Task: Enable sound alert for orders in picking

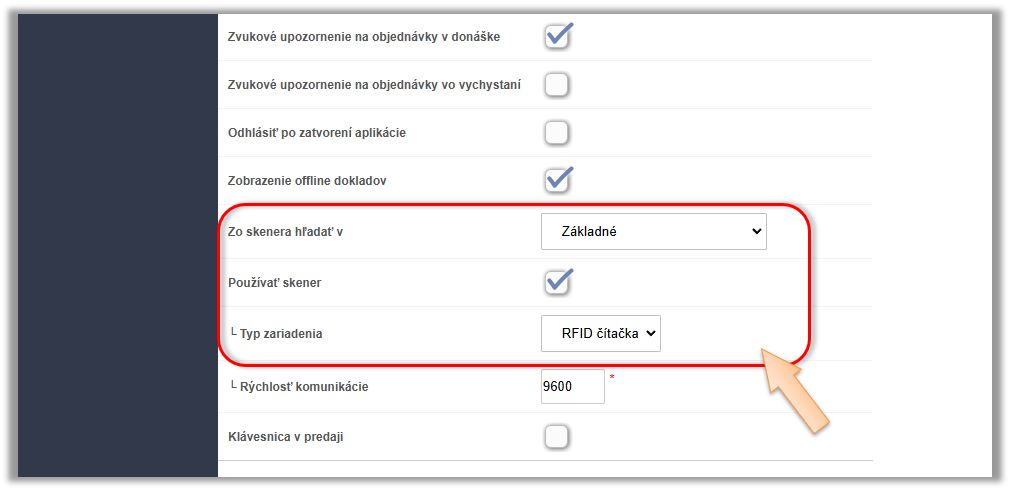Action: tap(557, 85)
